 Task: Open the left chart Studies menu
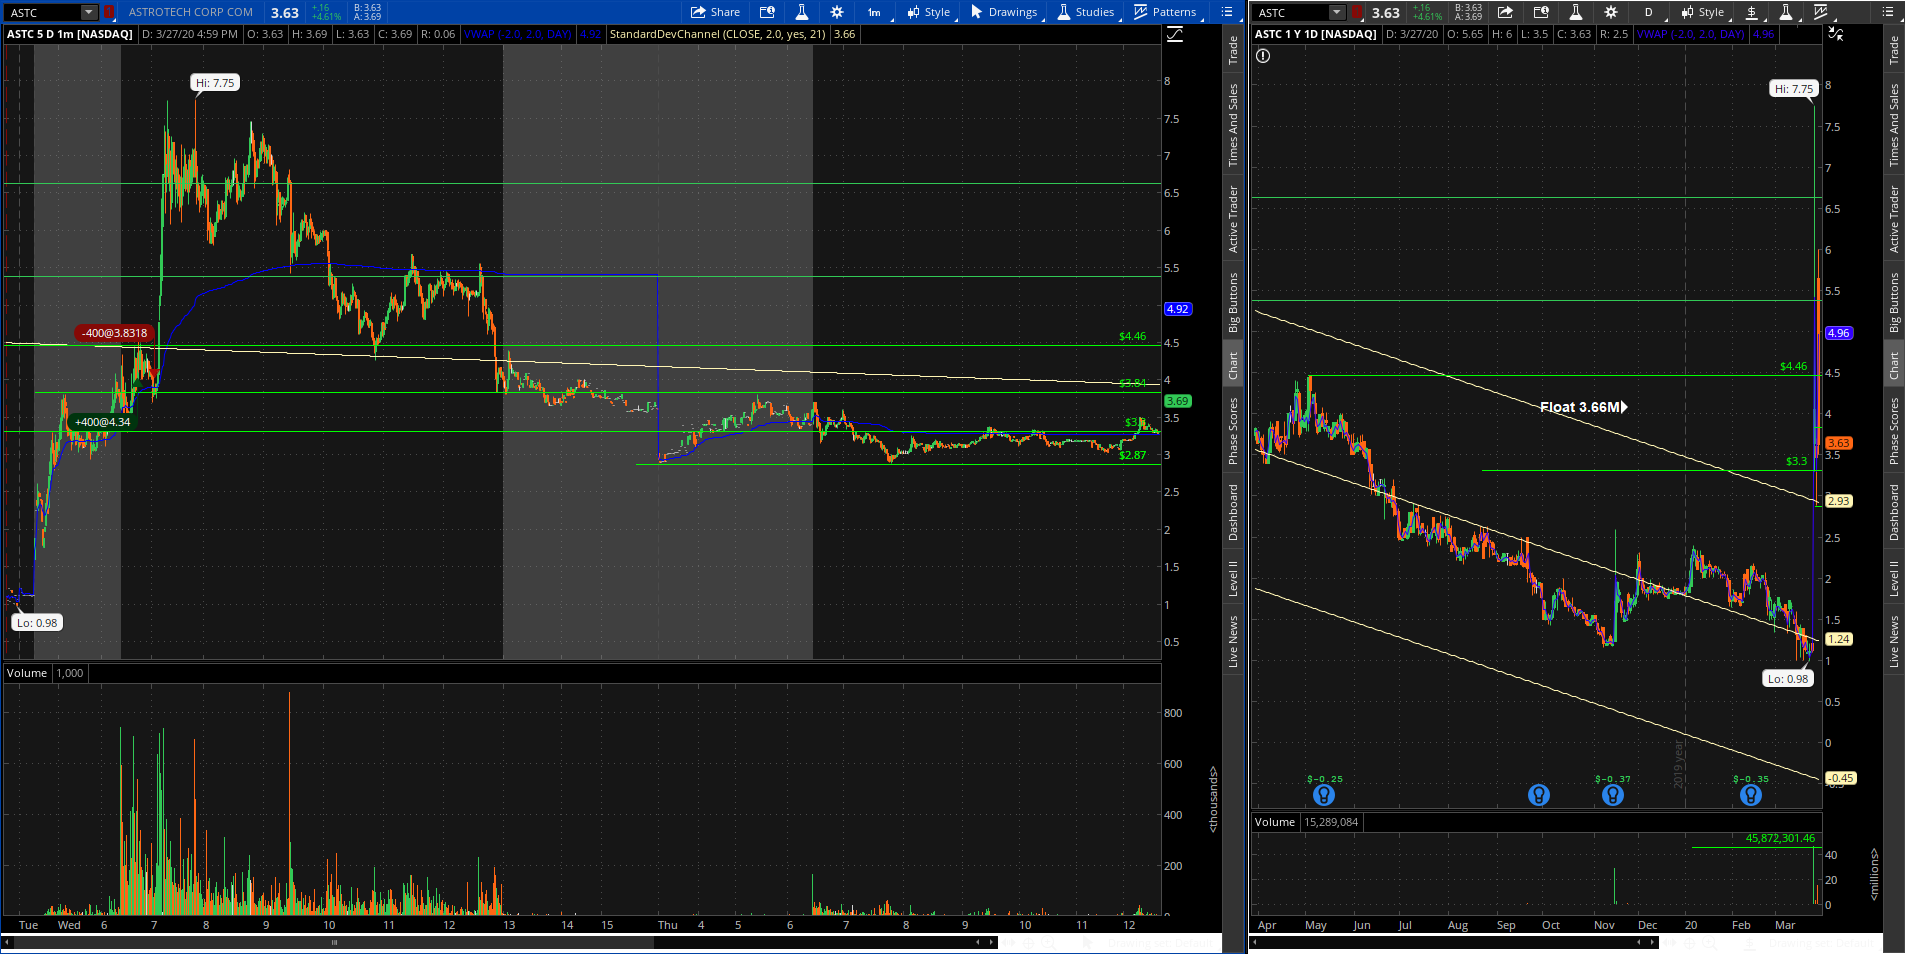1086,12
